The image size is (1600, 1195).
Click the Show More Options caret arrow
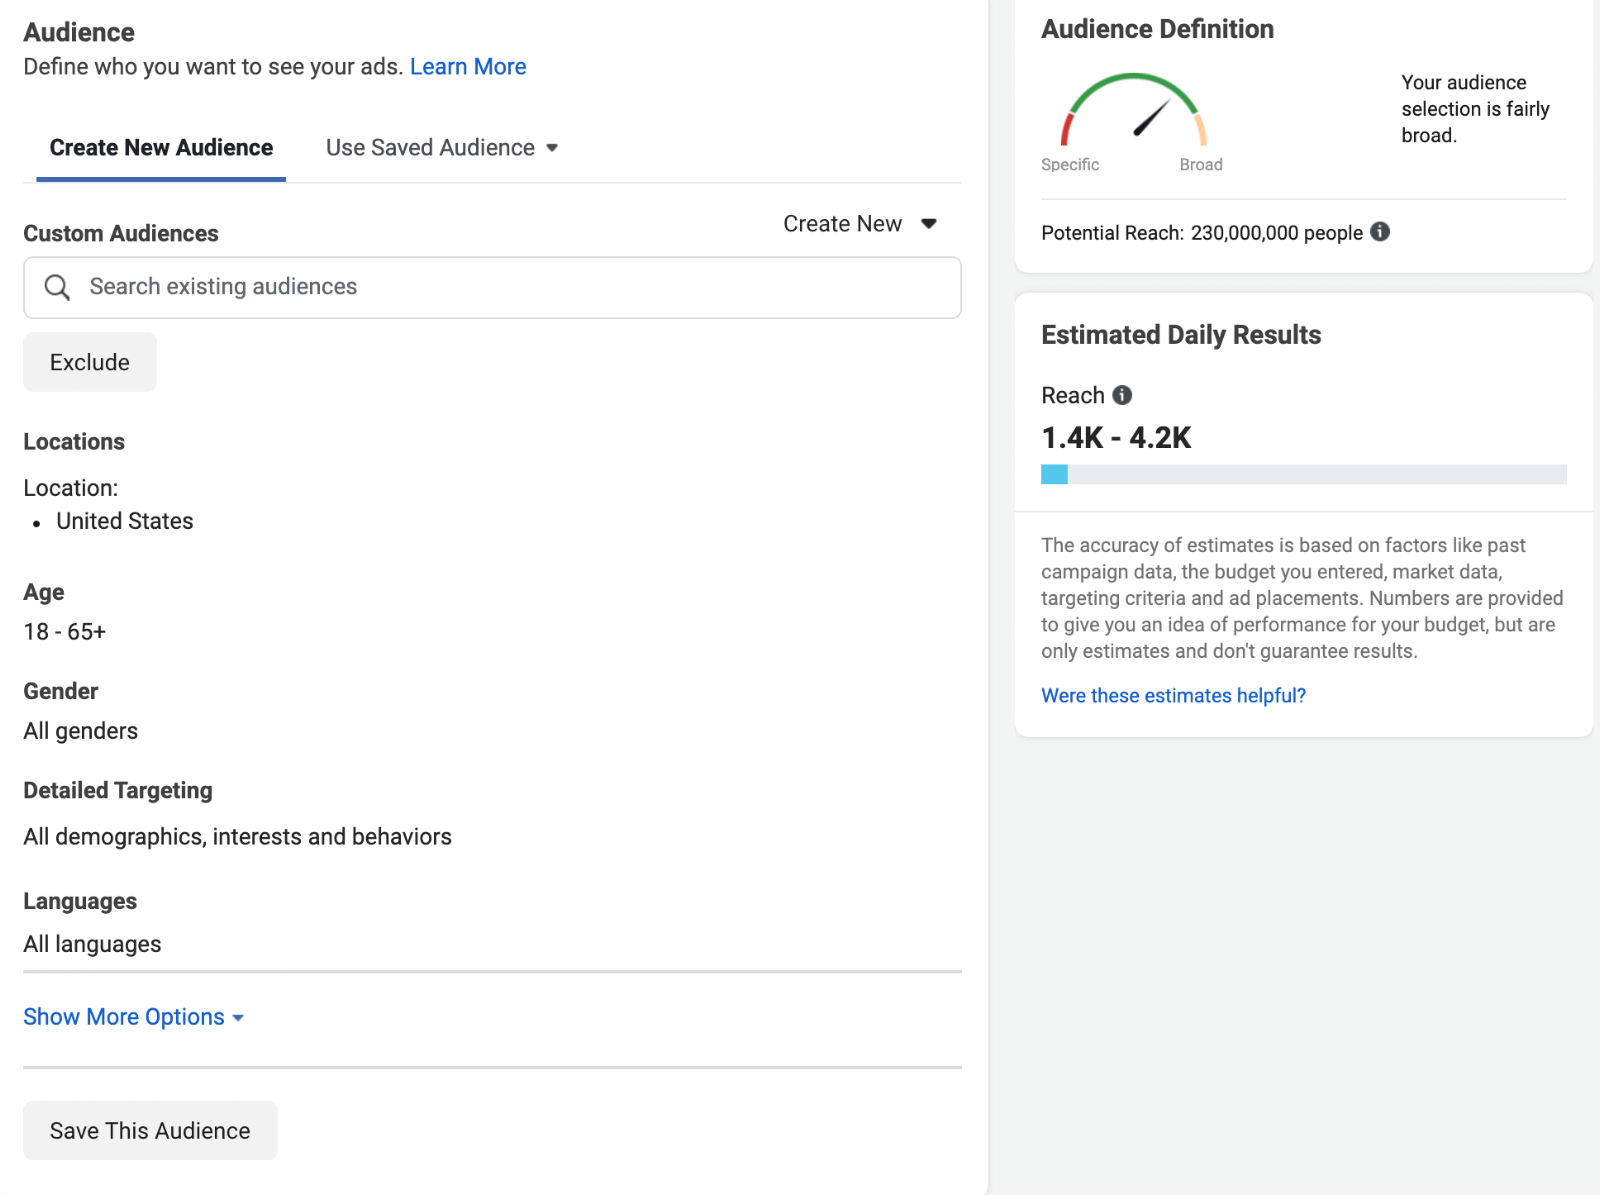point(238,1018)
